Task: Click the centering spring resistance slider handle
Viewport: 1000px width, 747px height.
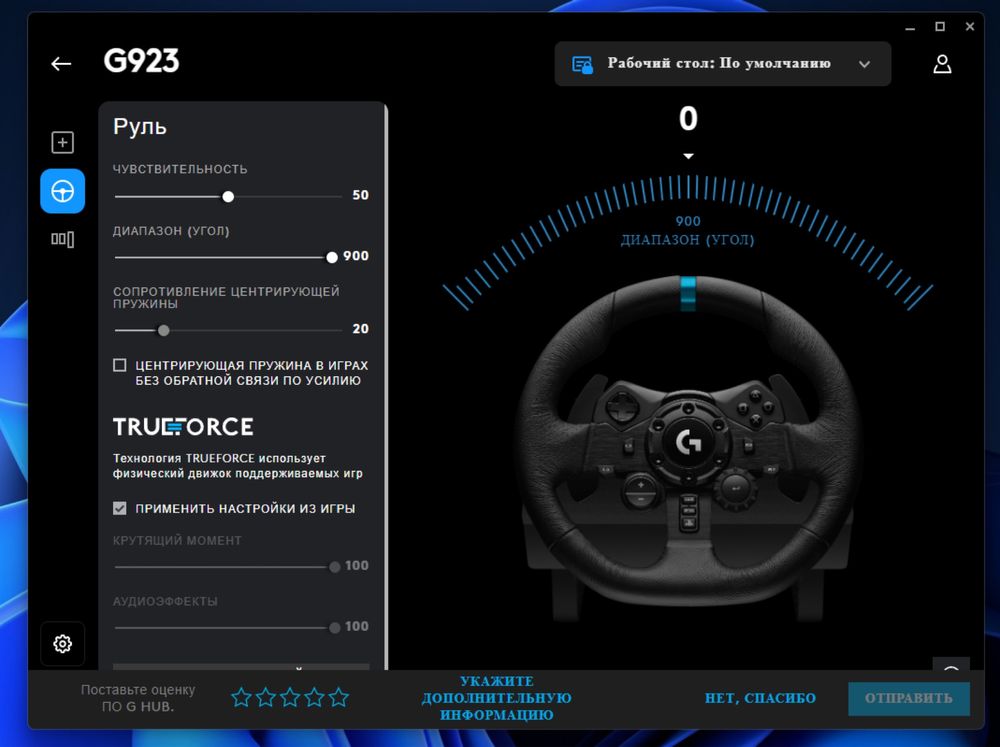Action: tap(163, 330)
